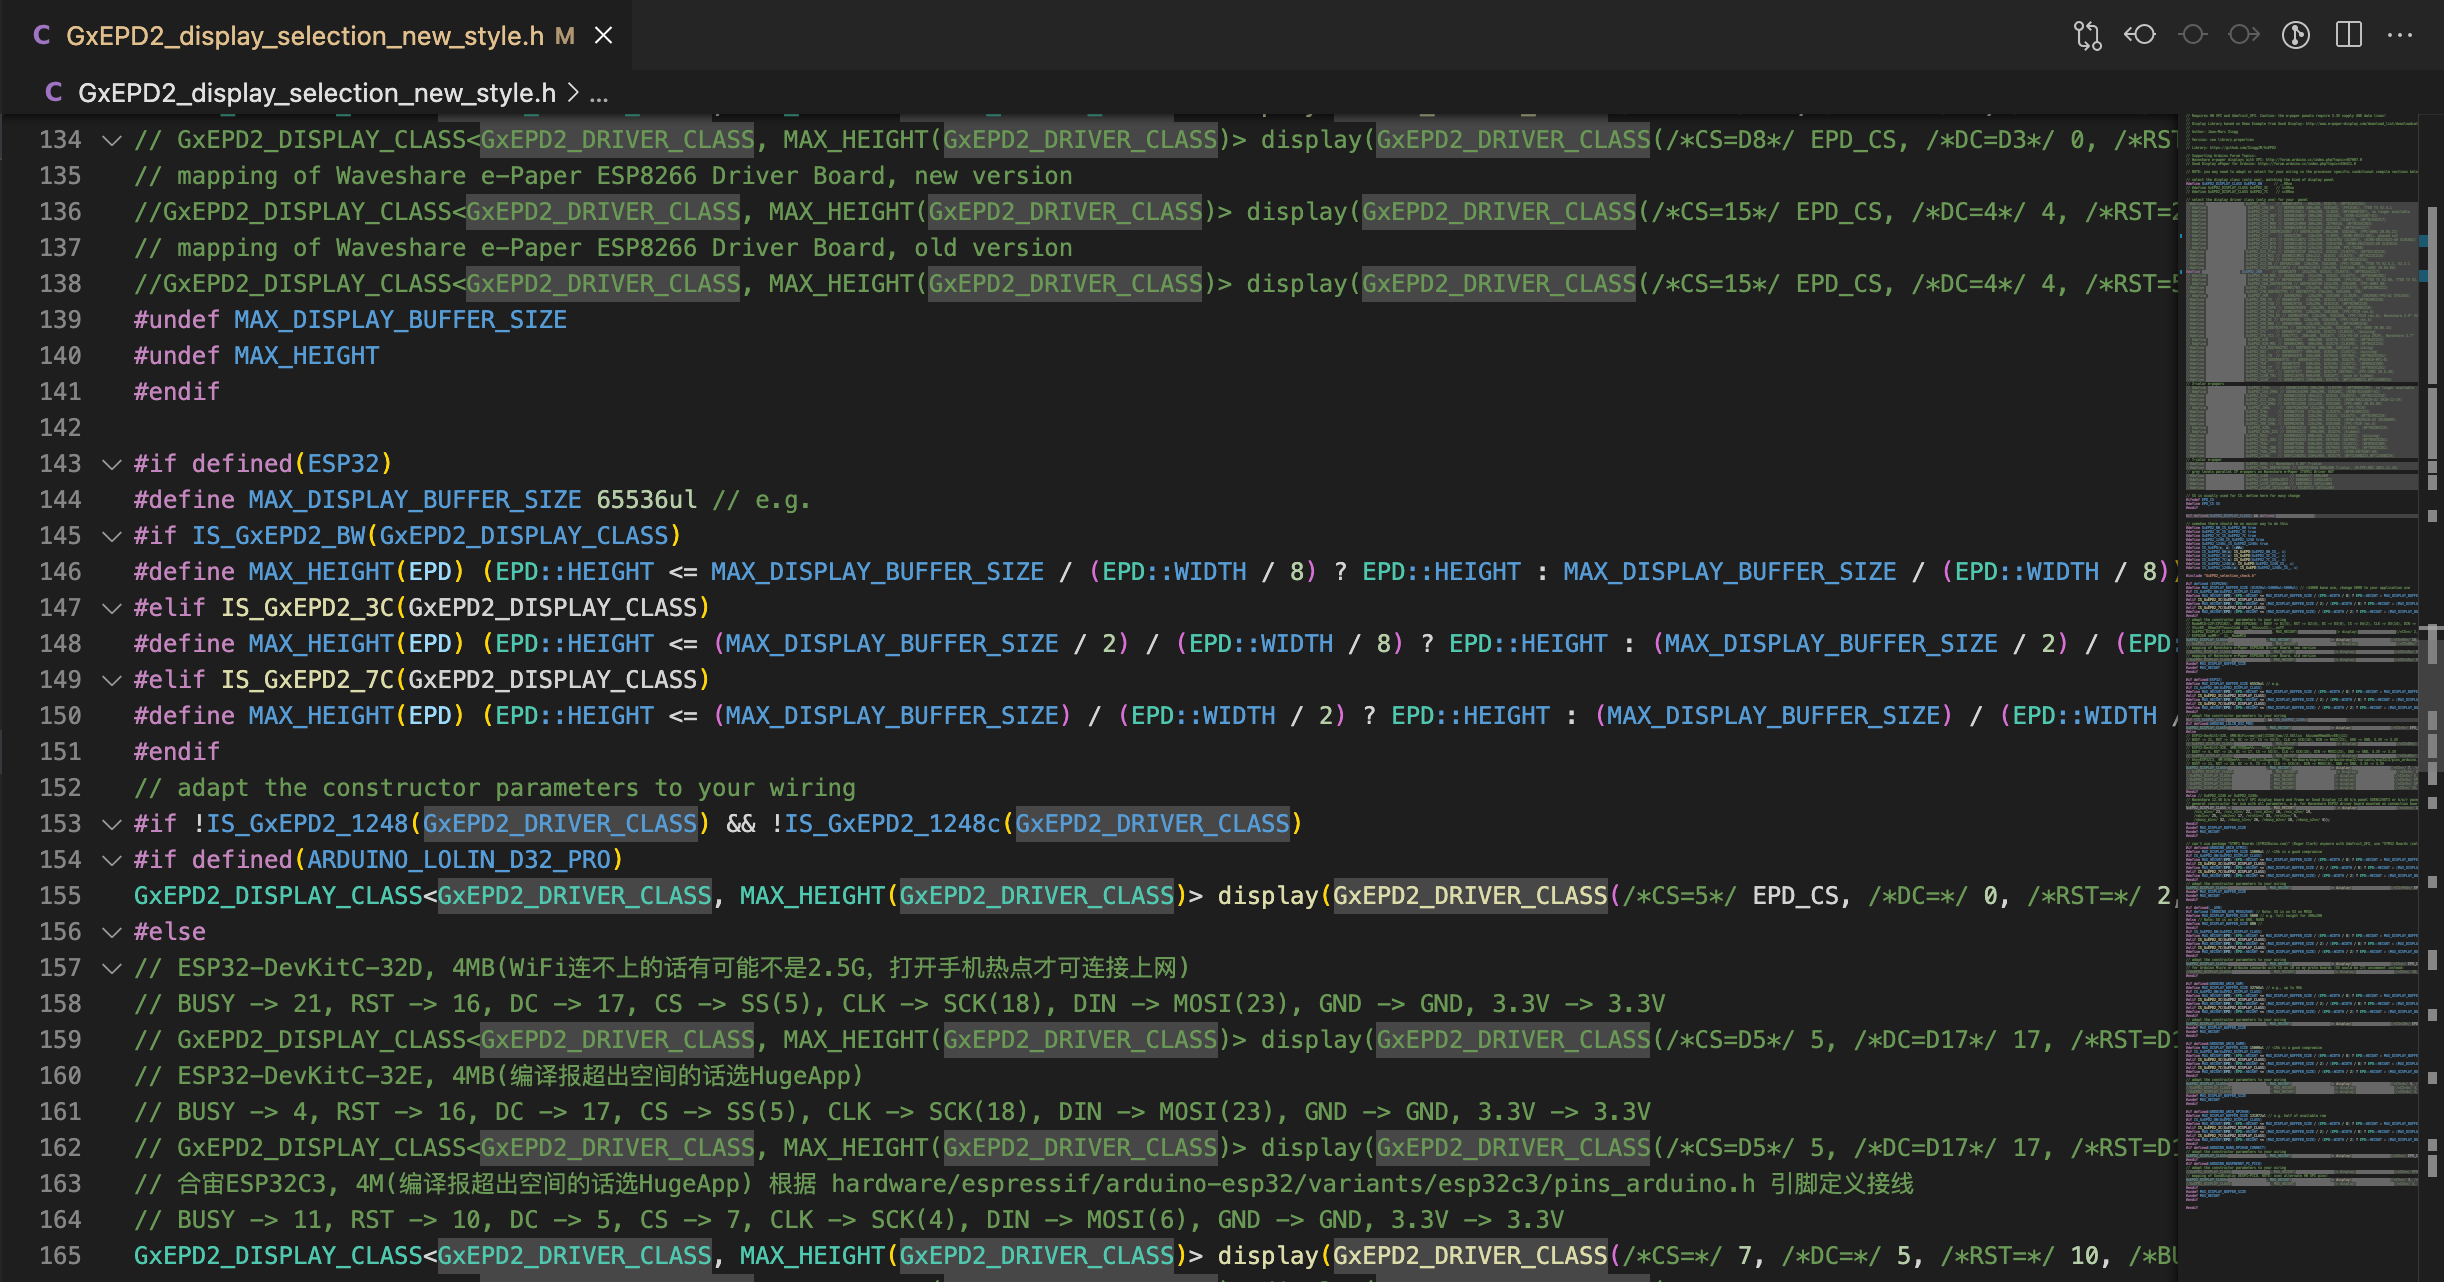This screenshot has height=1282, width=2444.
Task: Select the GxEPD2_display_selection_new_style.h editor tab
Action: (x=316, y=36)
